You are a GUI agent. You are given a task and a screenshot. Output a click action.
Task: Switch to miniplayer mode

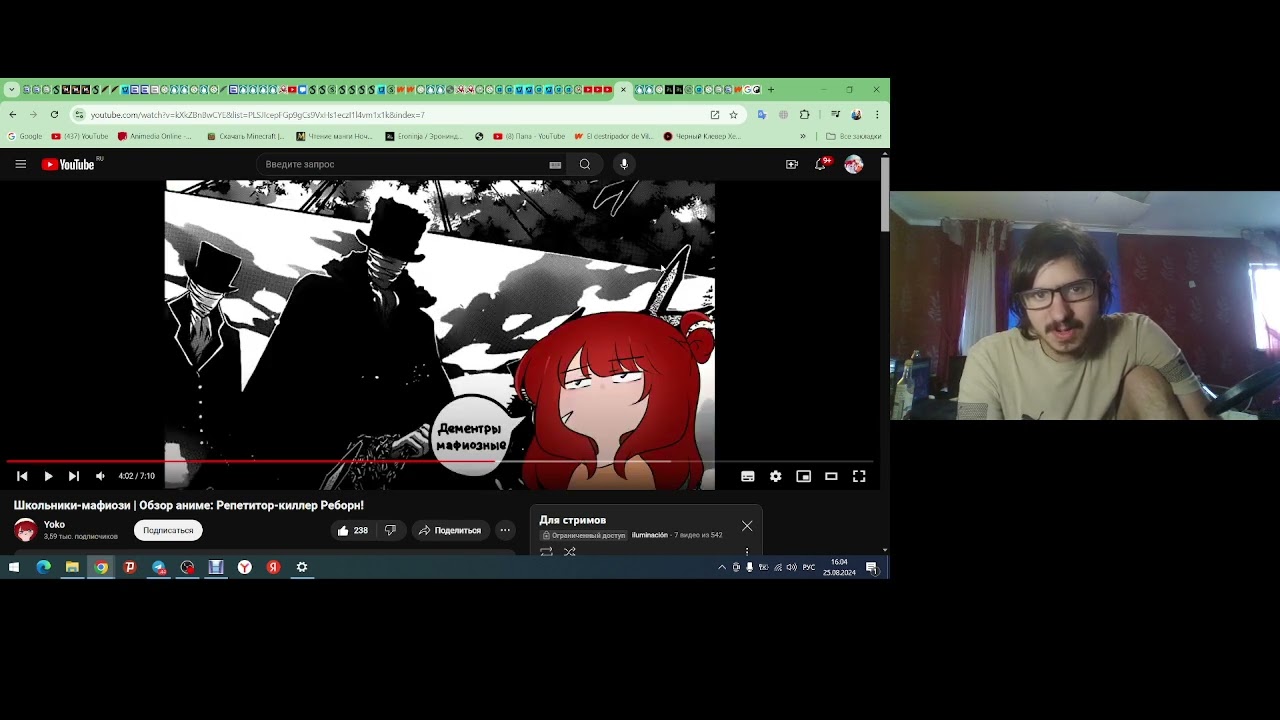tap(803, 476)
